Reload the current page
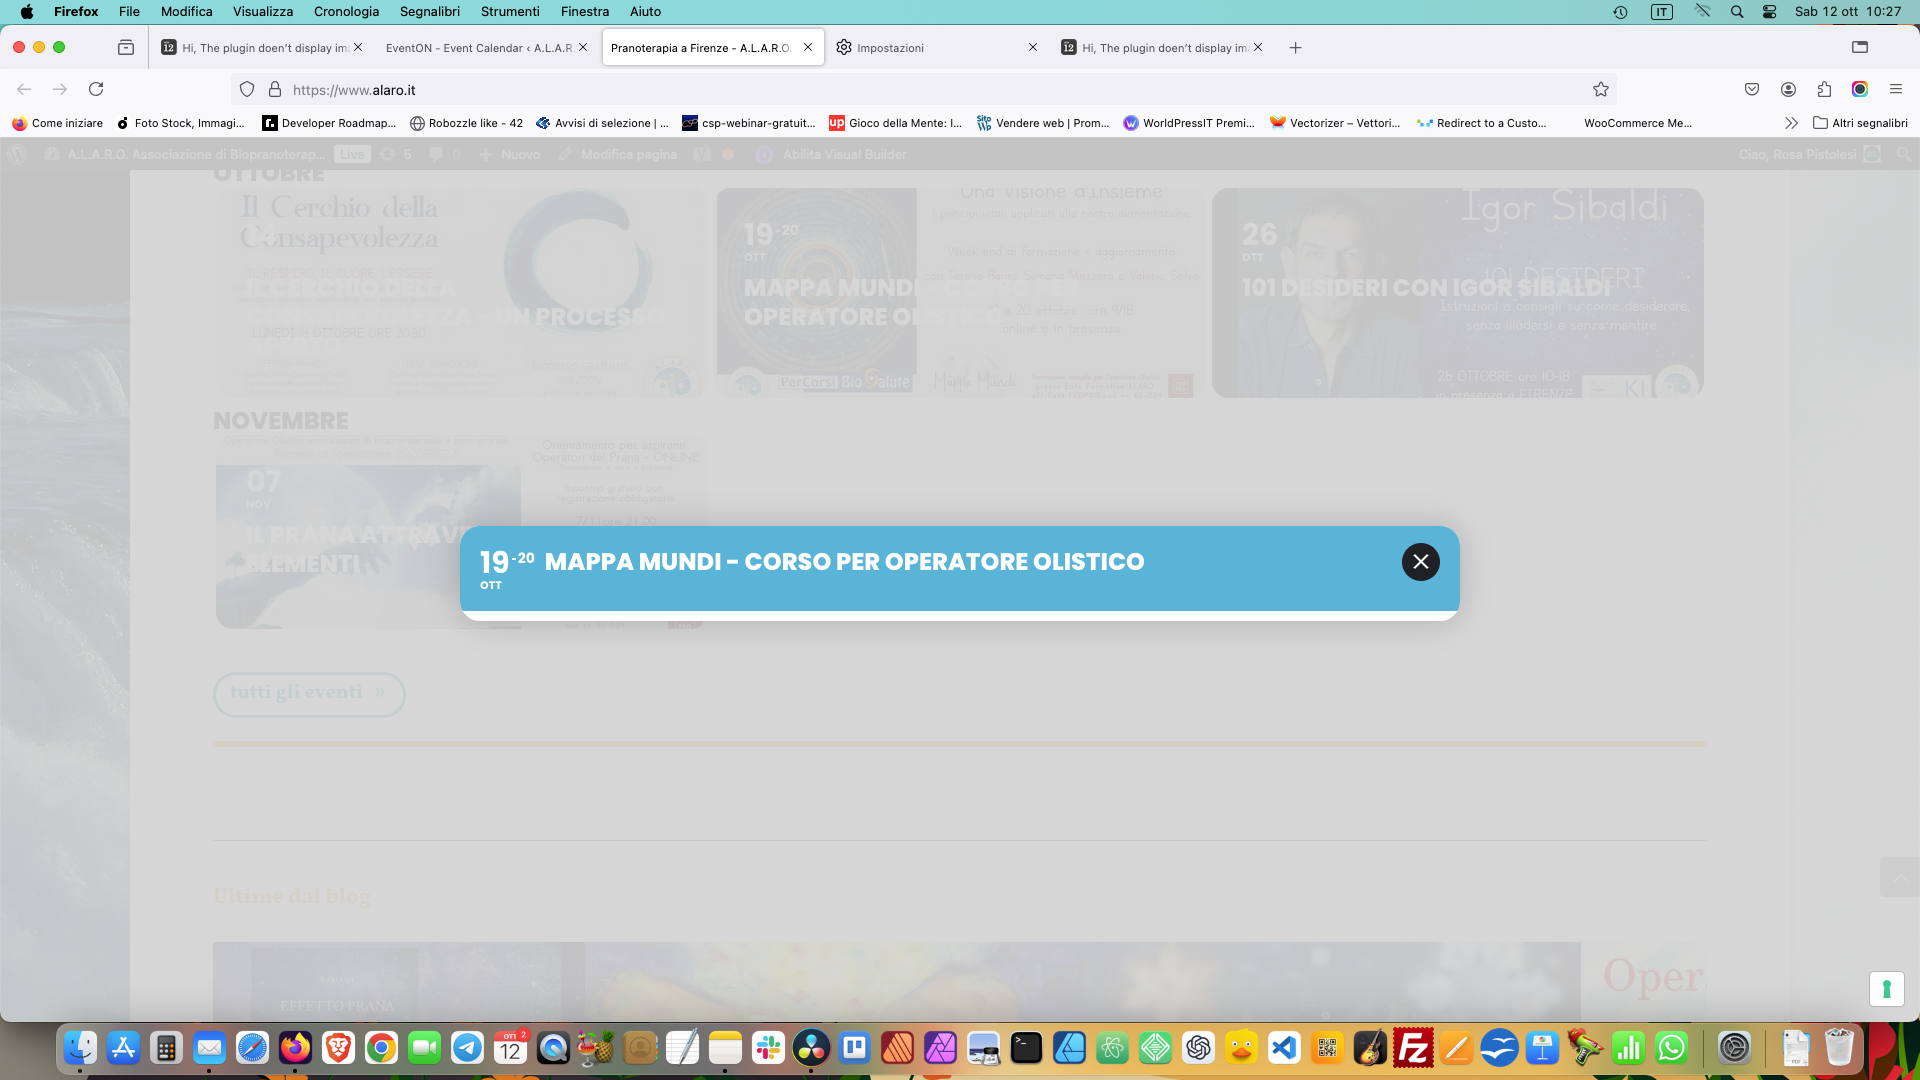 [x=96, y=89]
